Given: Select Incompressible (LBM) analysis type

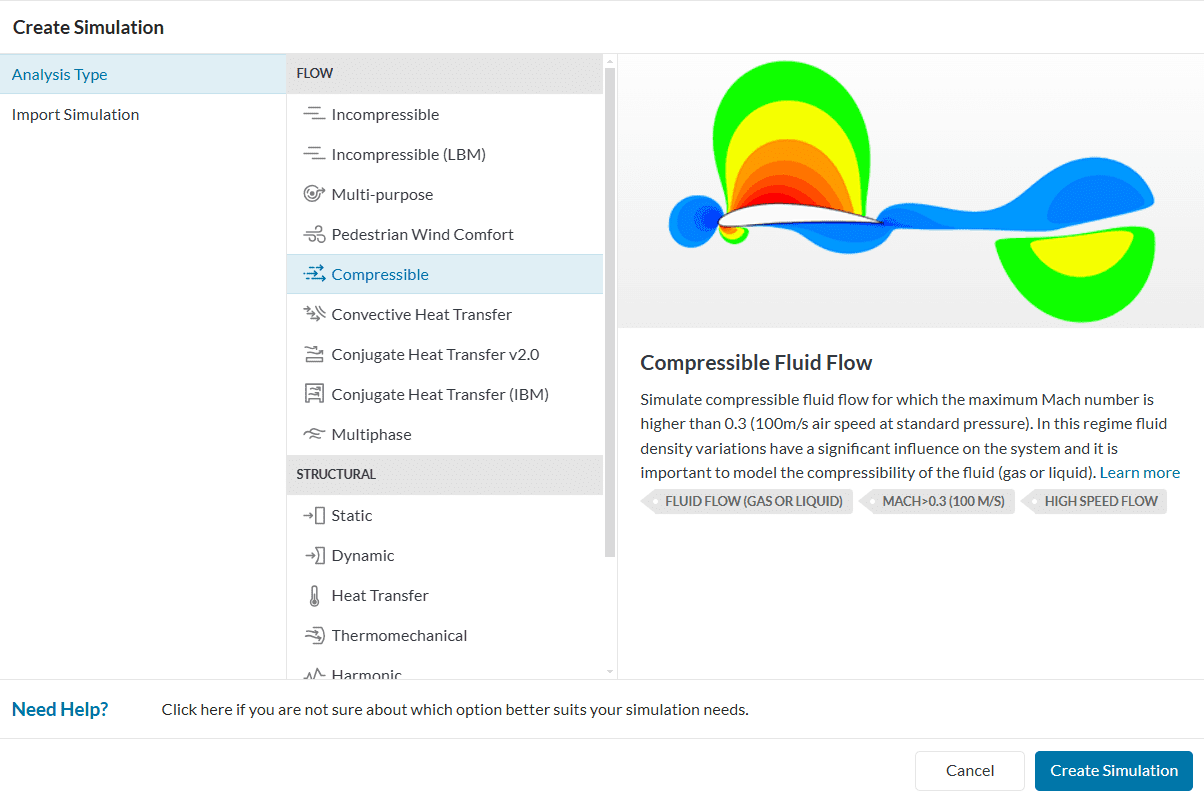Looking at the screenshot, I should (x=408, y=155).
